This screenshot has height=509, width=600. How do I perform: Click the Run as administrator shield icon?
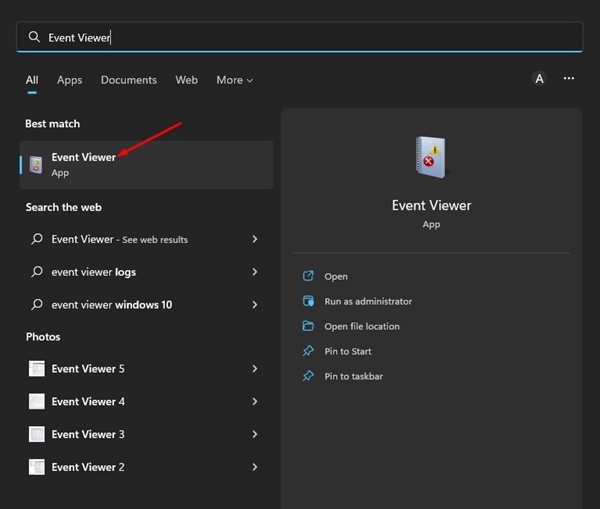pos(308,301)
